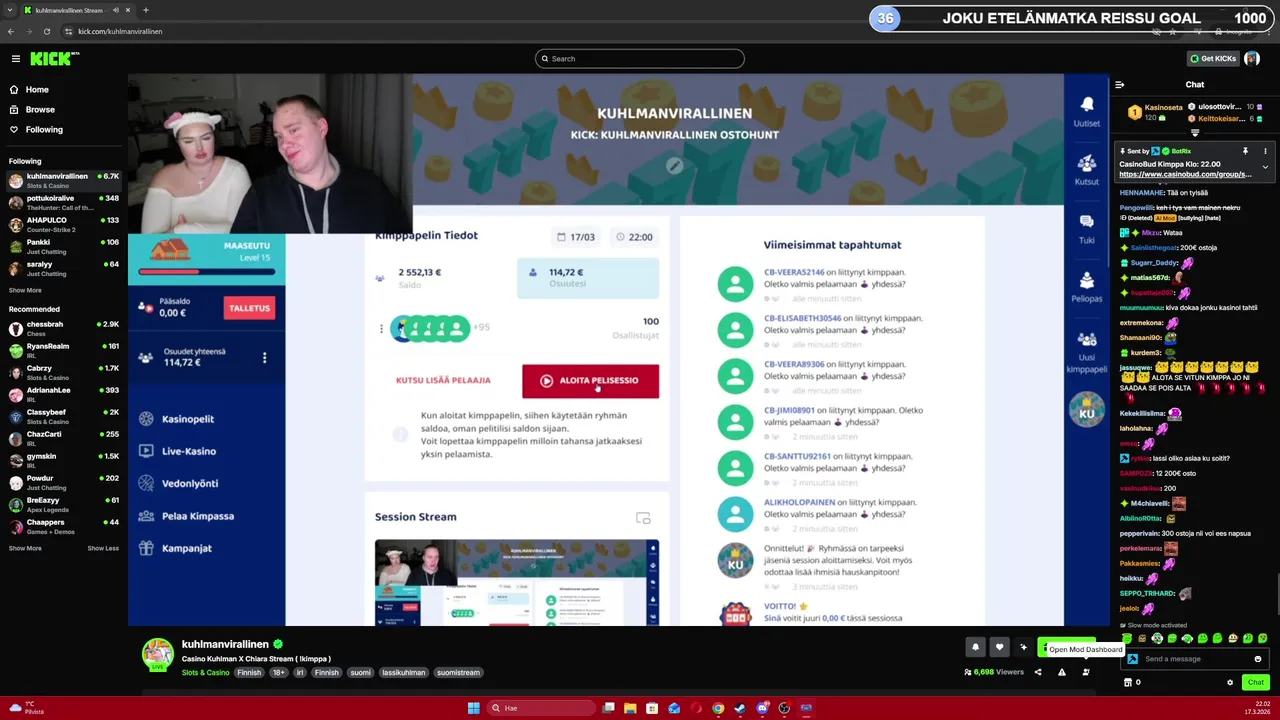Viewport: 1280px width, 720px height.
Task: Select the lassikuhlman stream tag
Action: [x=403, y=673]
